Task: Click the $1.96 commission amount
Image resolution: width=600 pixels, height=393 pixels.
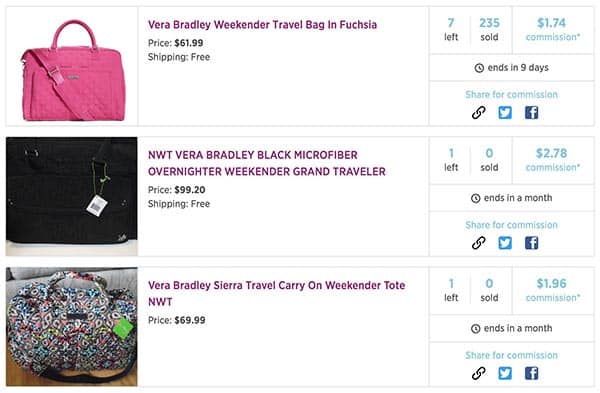Action: [x=551, y=284]
